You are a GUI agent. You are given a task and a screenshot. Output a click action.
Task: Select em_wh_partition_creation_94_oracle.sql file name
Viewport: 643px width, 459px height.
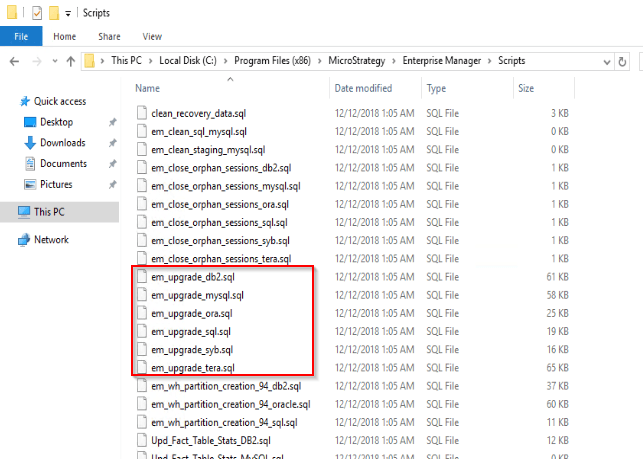[x=231, y=404]
